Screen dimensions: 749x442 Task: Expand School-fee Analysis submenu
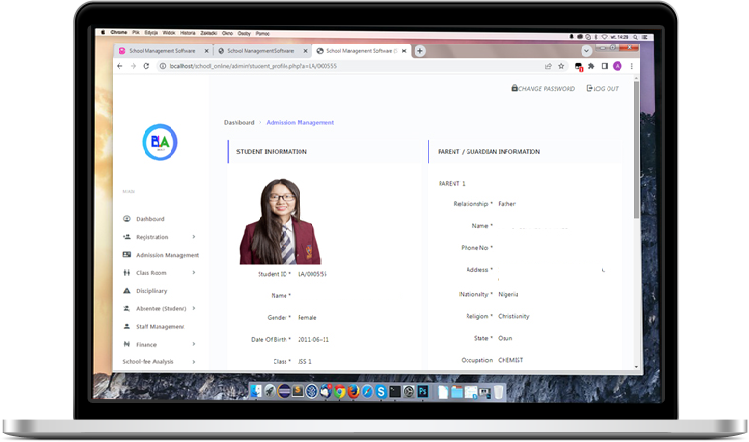[x=193, y=362]
